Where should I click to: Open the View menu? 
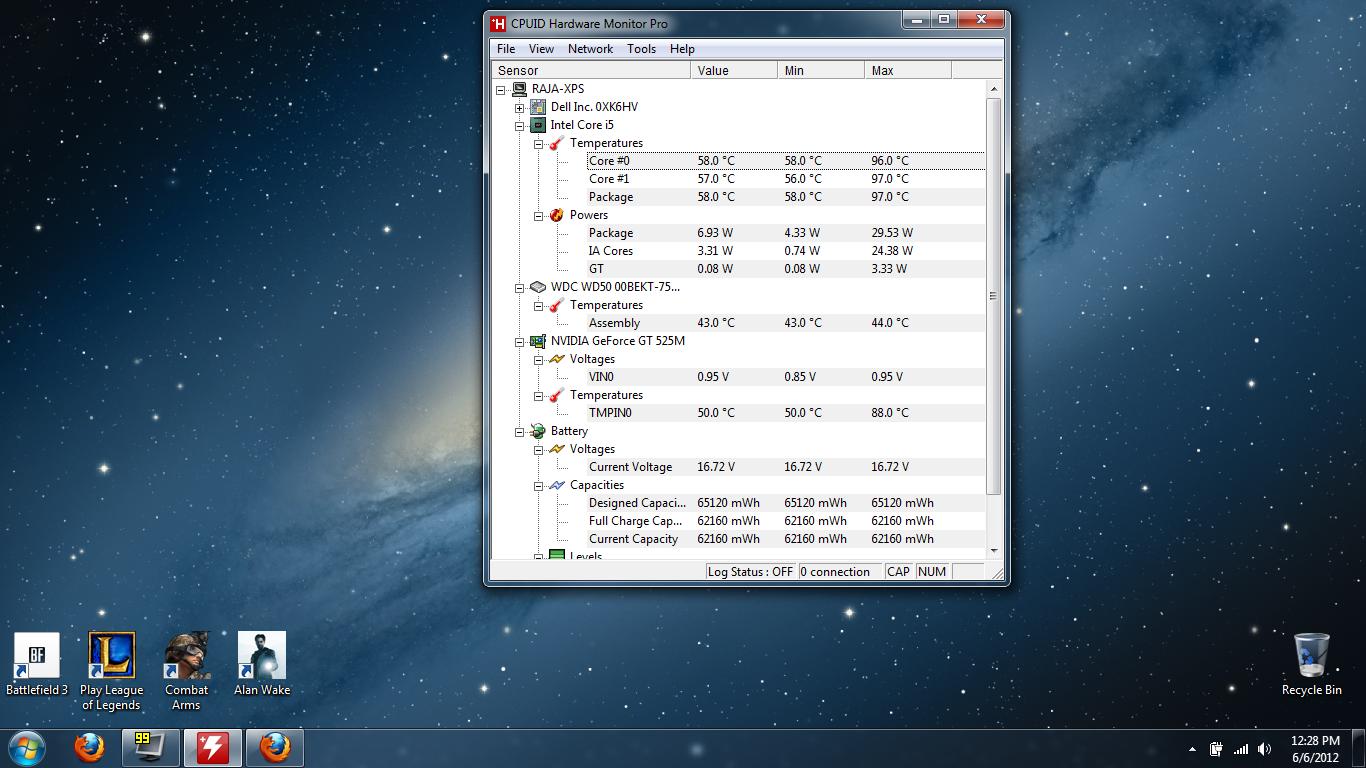[x=541, y=49]
